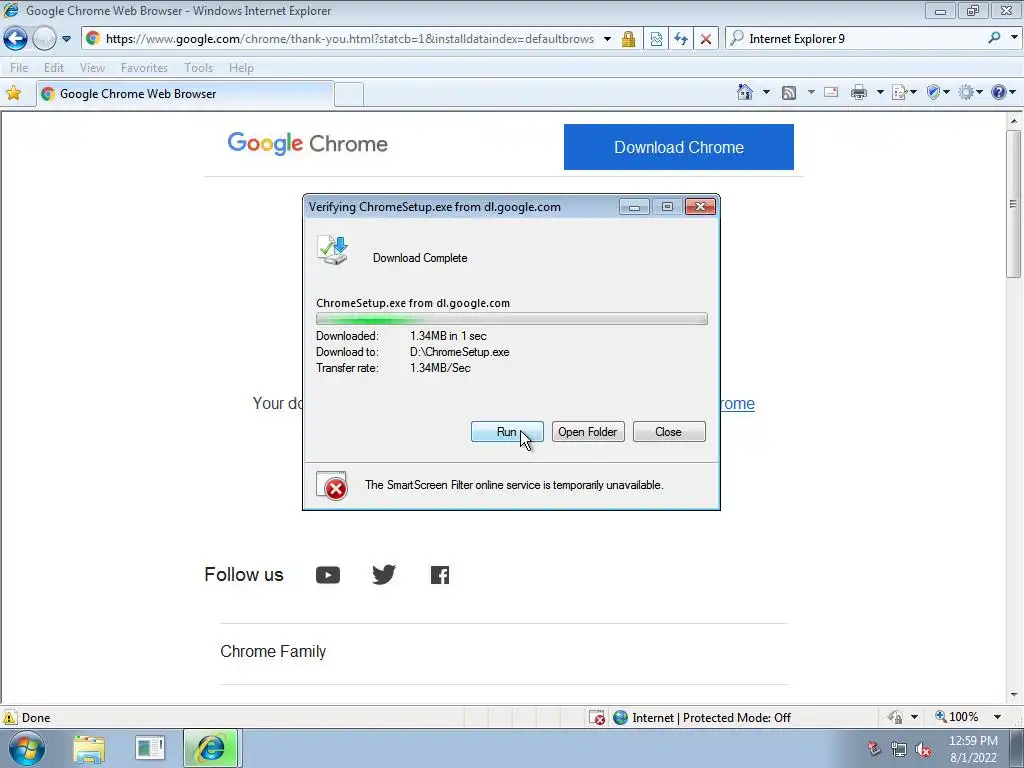Viewport: 1024px width, 768px height.
Task: Open the YouTube follow icon
Action: [328, 575]
